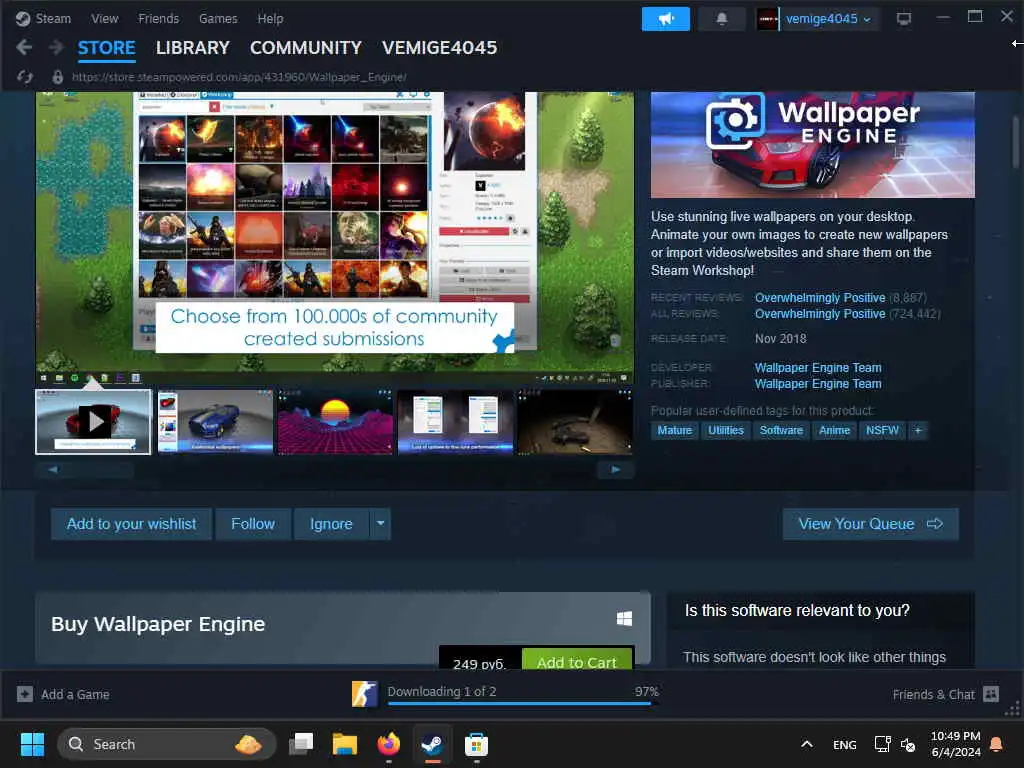Viewport: 1024px width, 768px height.
Task: Select the retro sunset screenshot thumbnail
Action: pos(335,422)
